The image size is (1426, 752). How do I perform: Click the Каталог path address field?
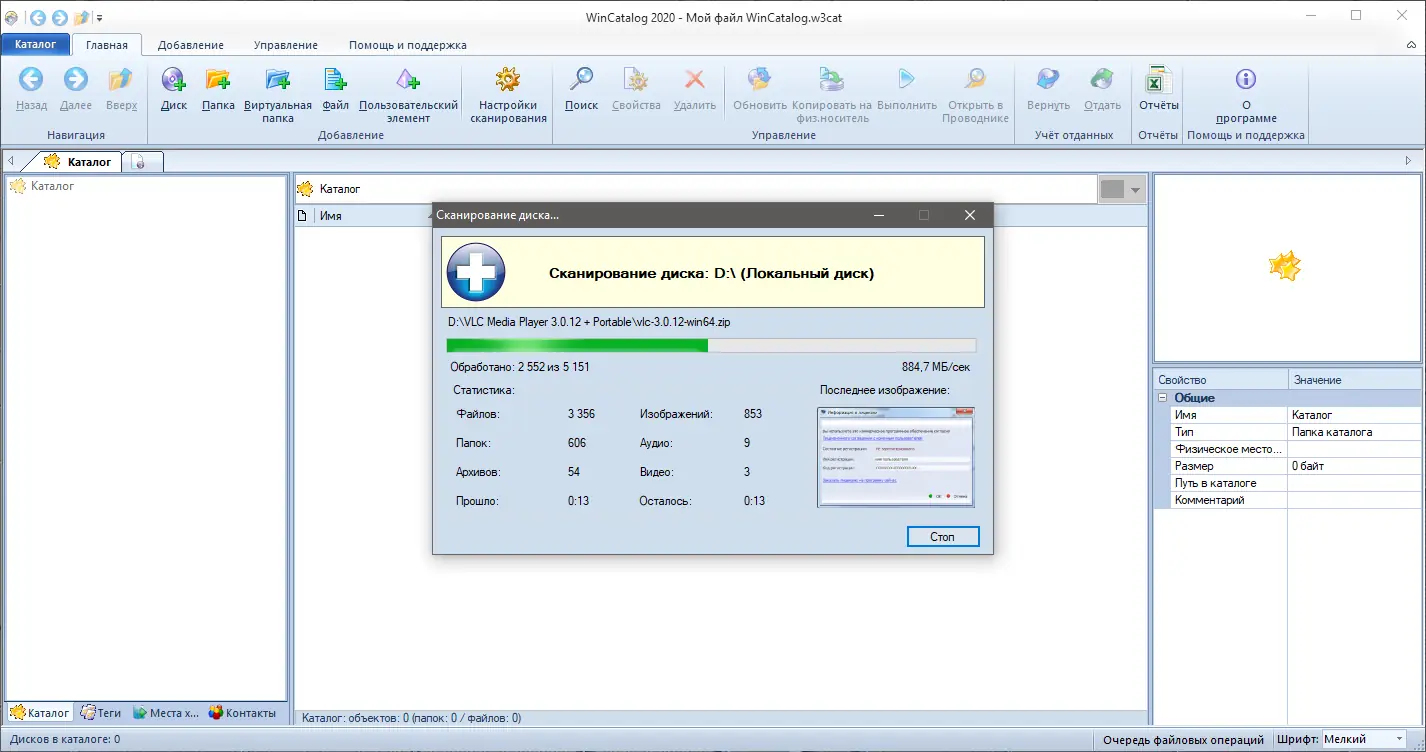pos(696,188)
